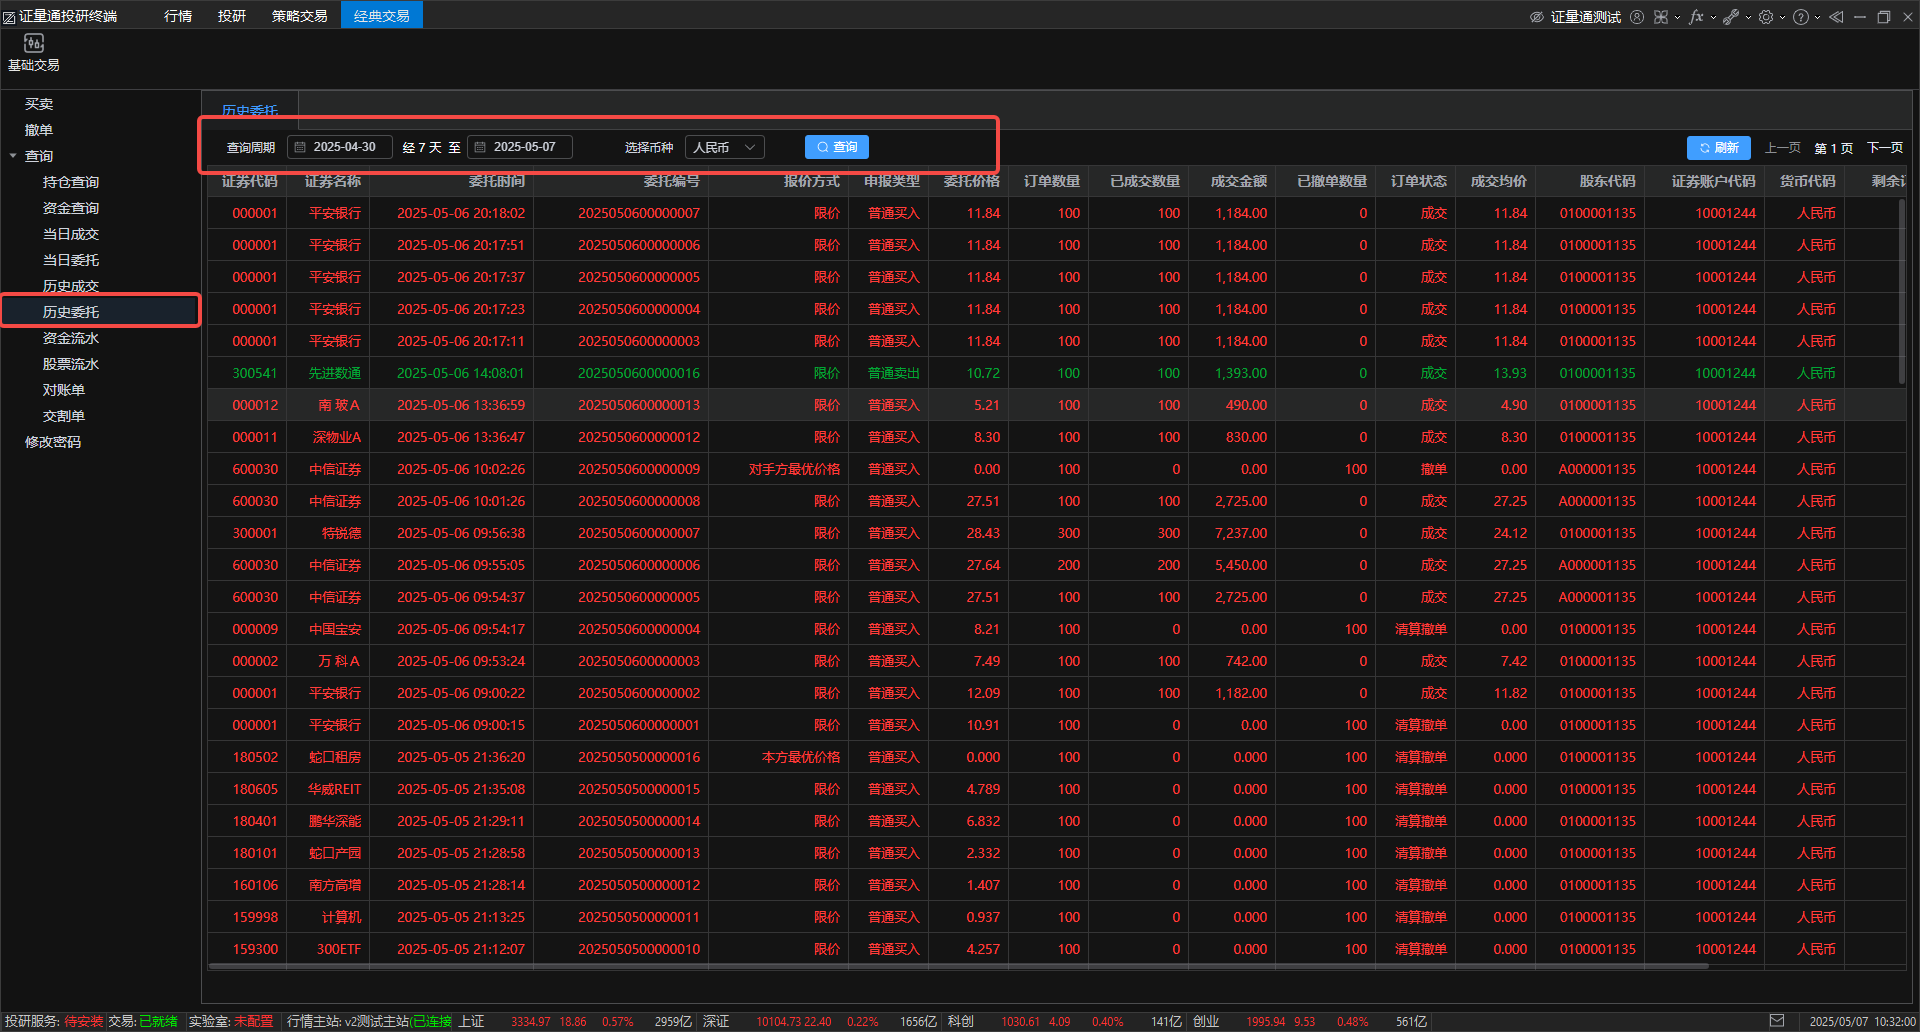The height and width of the screenshot is (1032, 1920).
Task: Click the horizontal scrollbar below the table
Action: click(x=958, y=967)
